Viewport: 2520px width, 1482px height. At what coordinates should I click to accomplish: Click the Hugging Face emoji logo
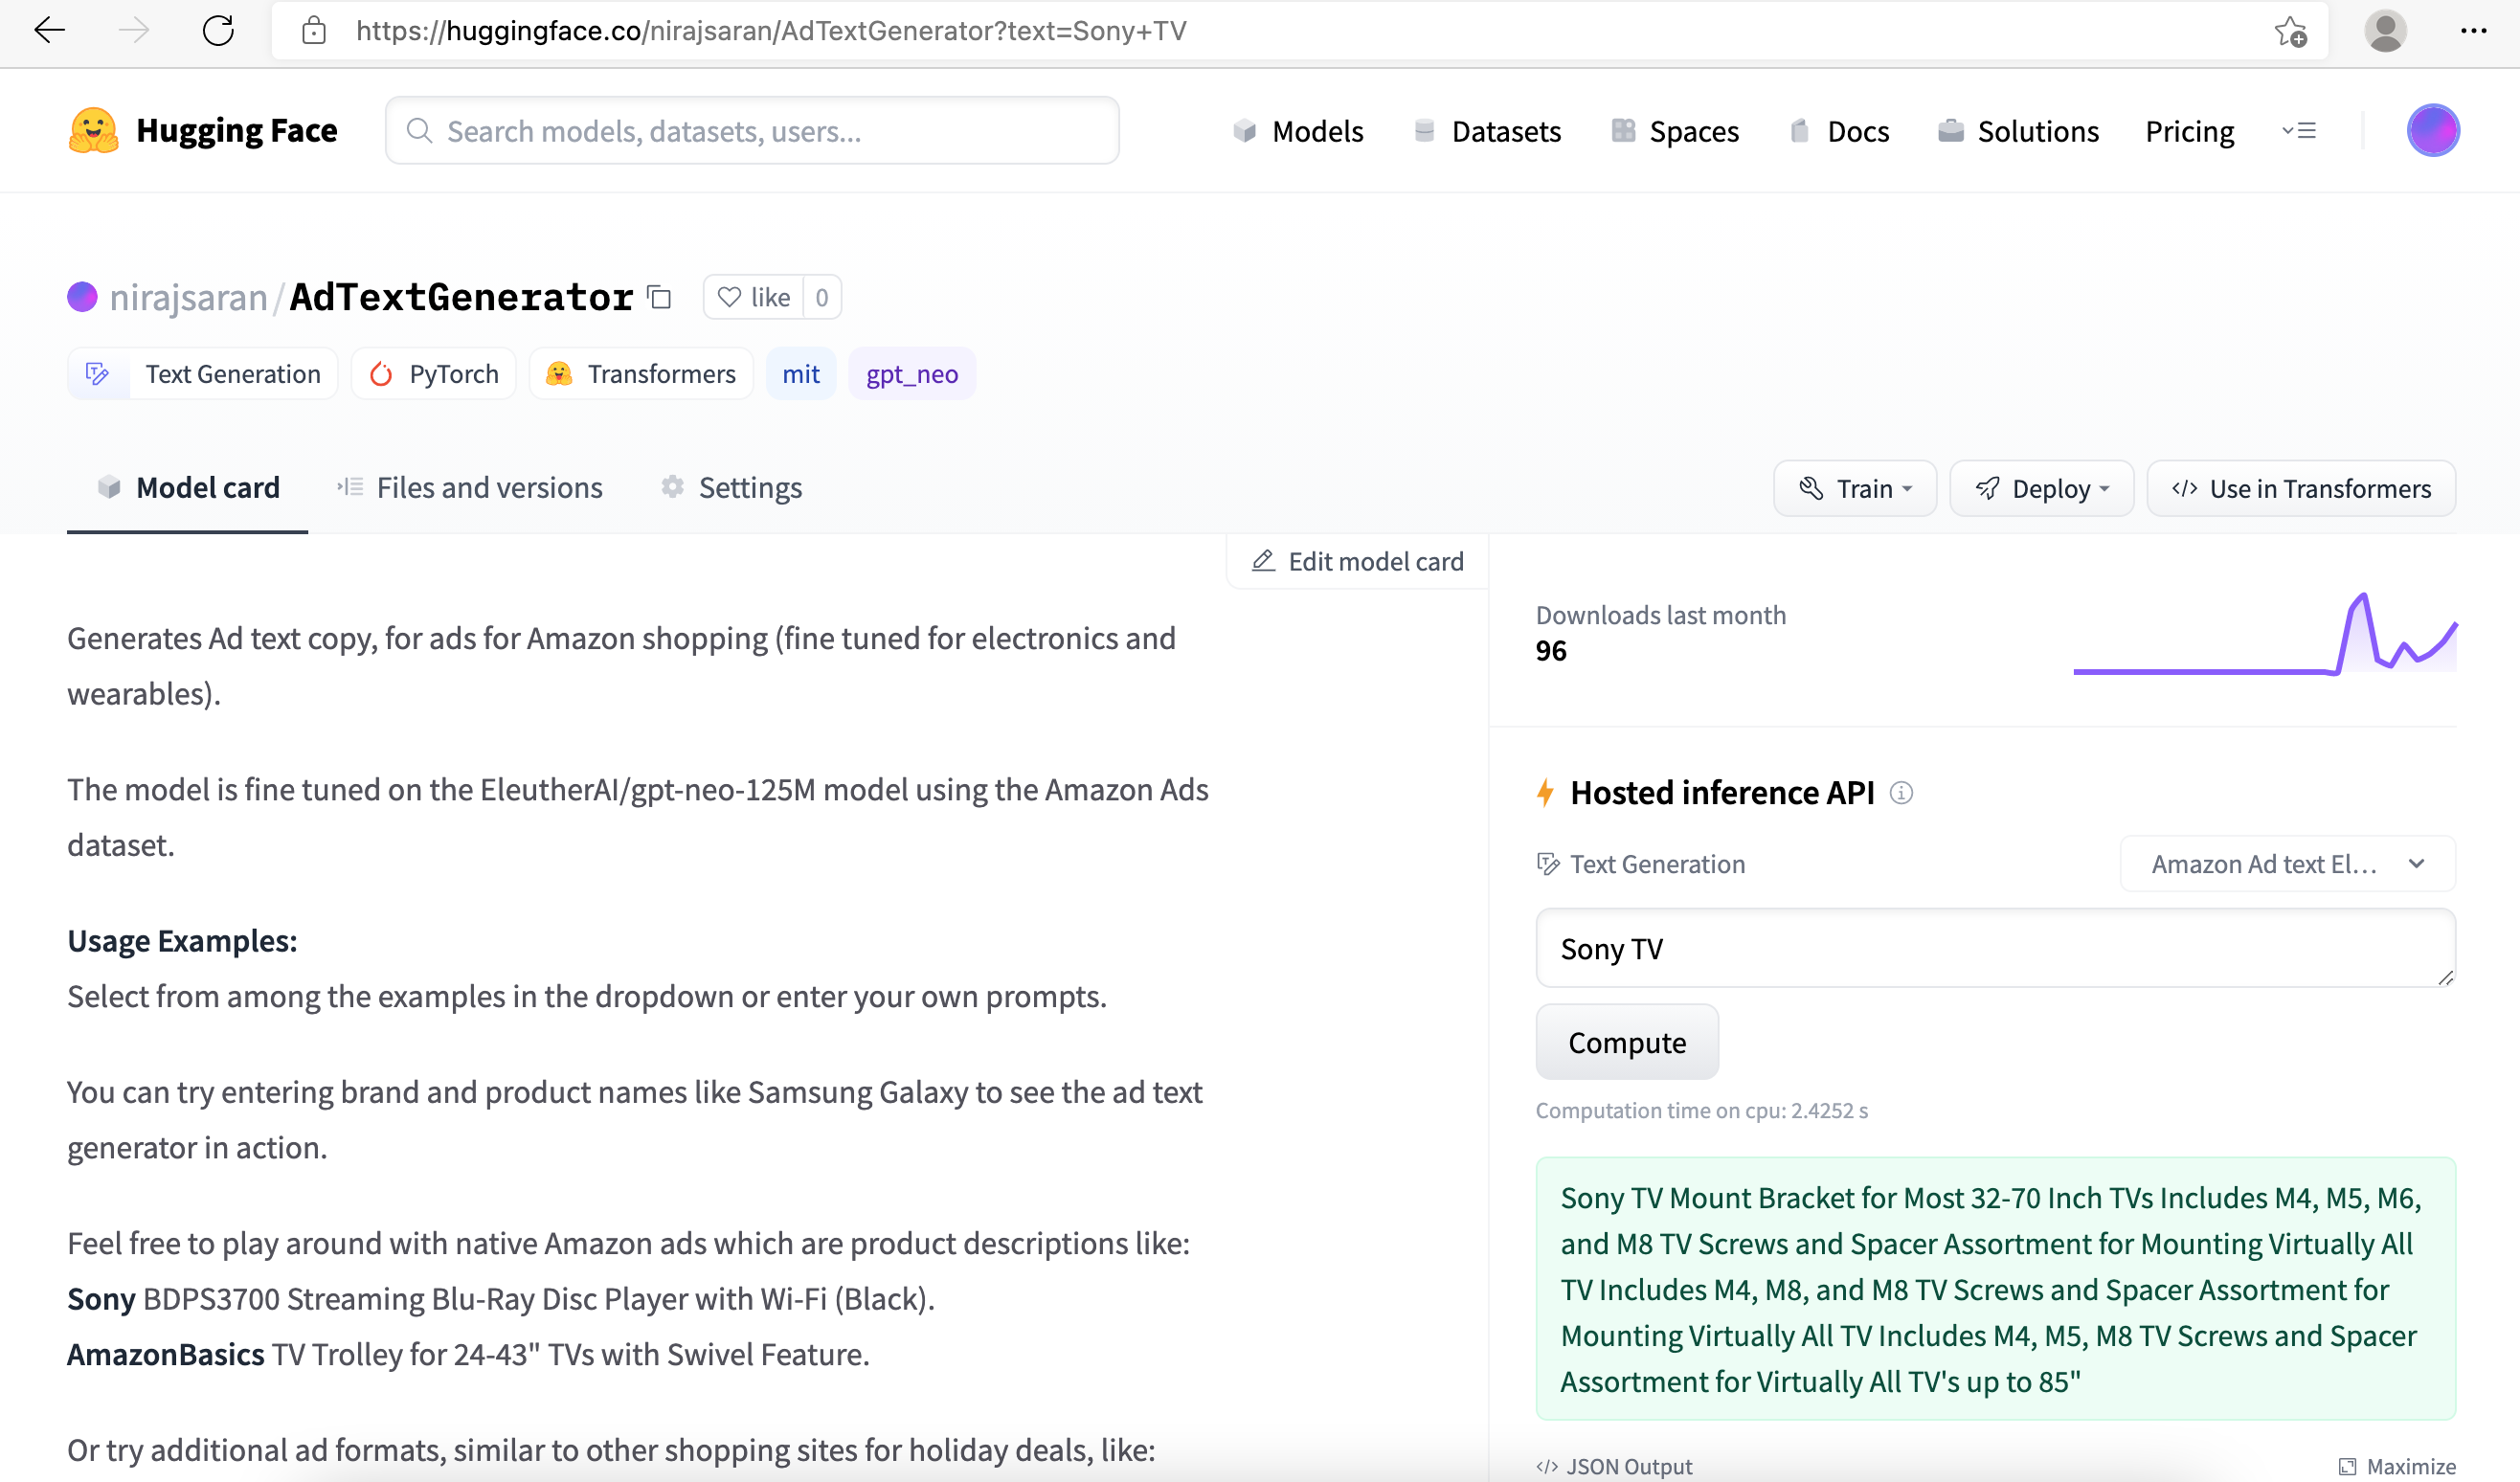click(x=93, y=131)
